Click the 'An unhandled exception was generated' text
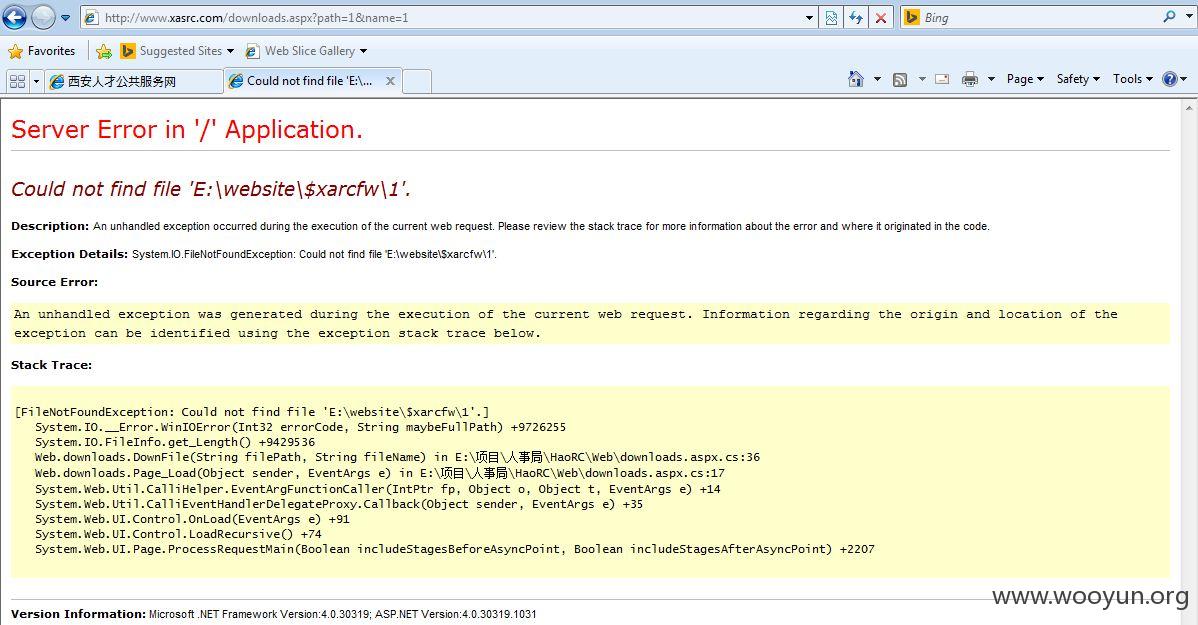Screen dimensions: 1198x625 pyautogui.click(x=565, y=324)
